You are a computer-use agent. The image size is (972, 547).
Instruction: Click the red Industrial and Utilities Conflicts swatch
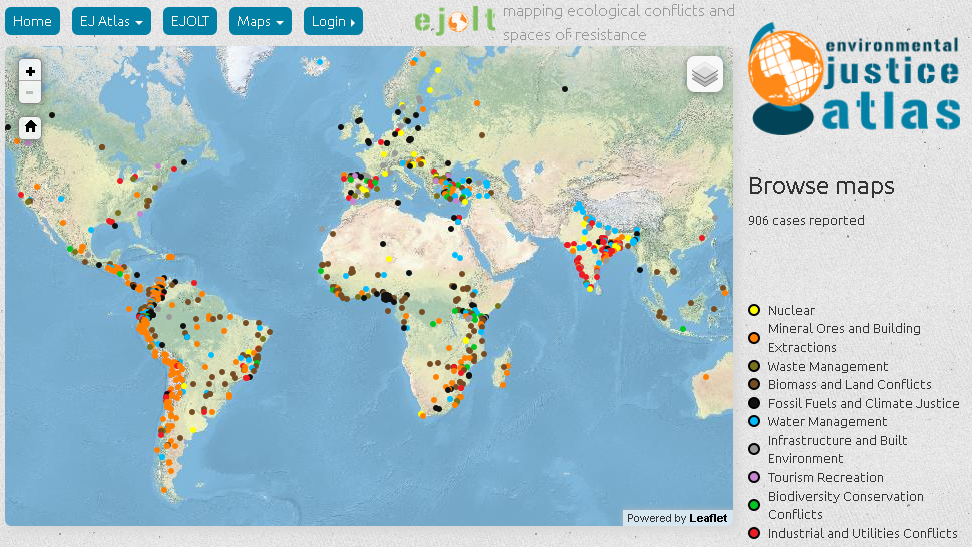click(754, 533)
